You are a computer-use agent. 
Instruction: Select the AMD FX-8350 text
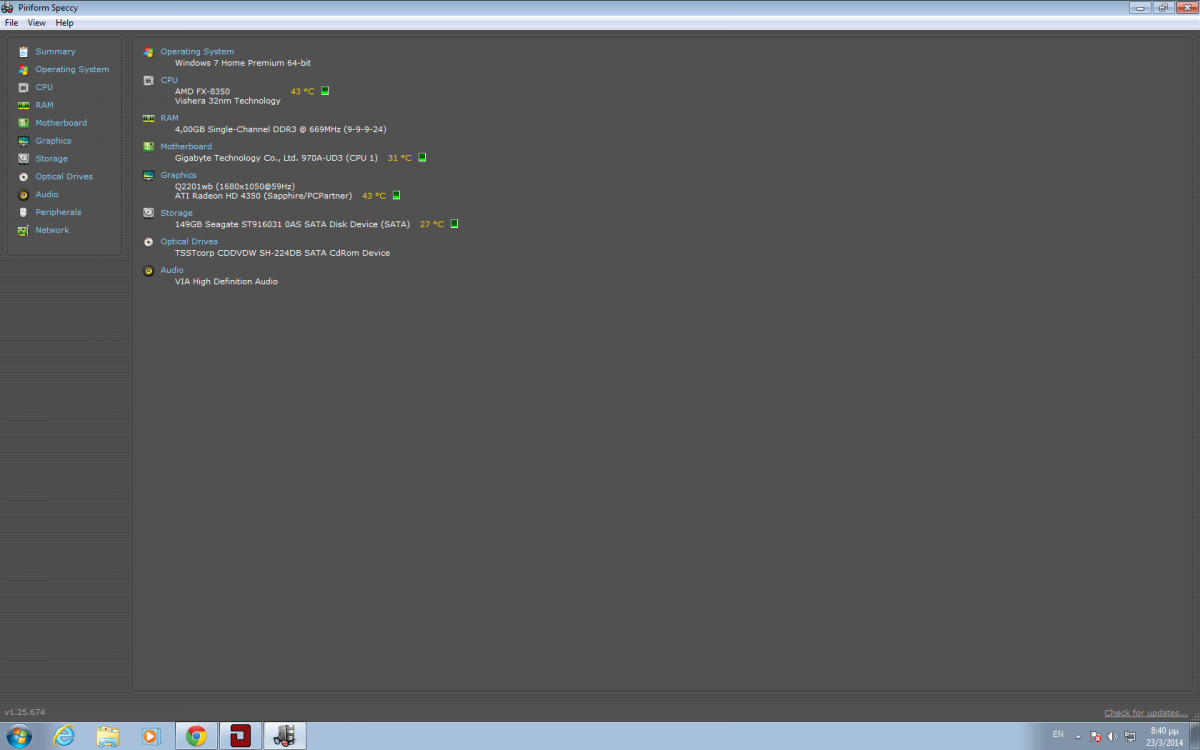[x=202, y=91]
